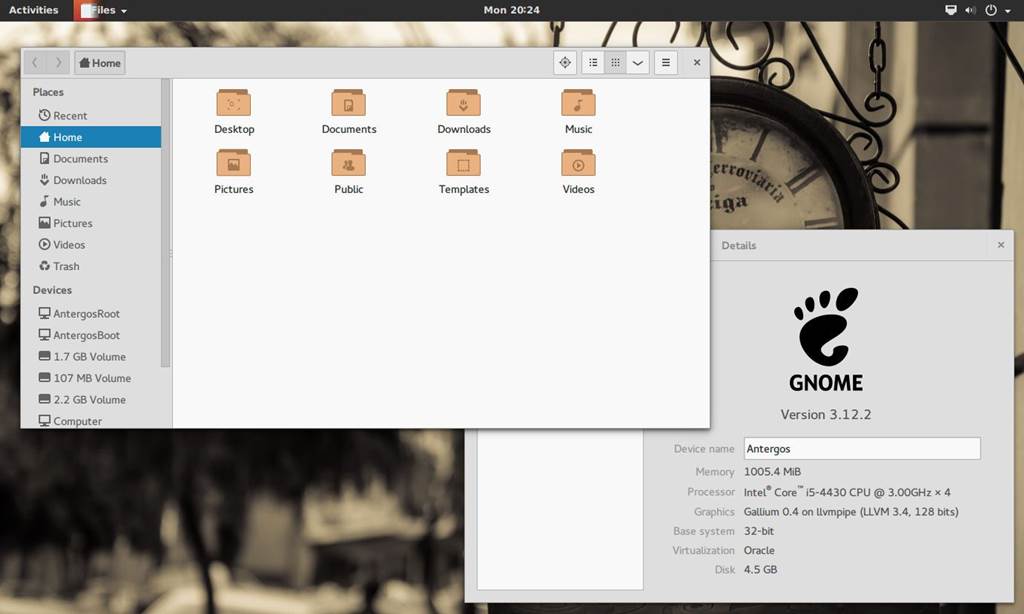Open the Files application menu in top bar
The image size is (1024, 614).
pos(103,10)
